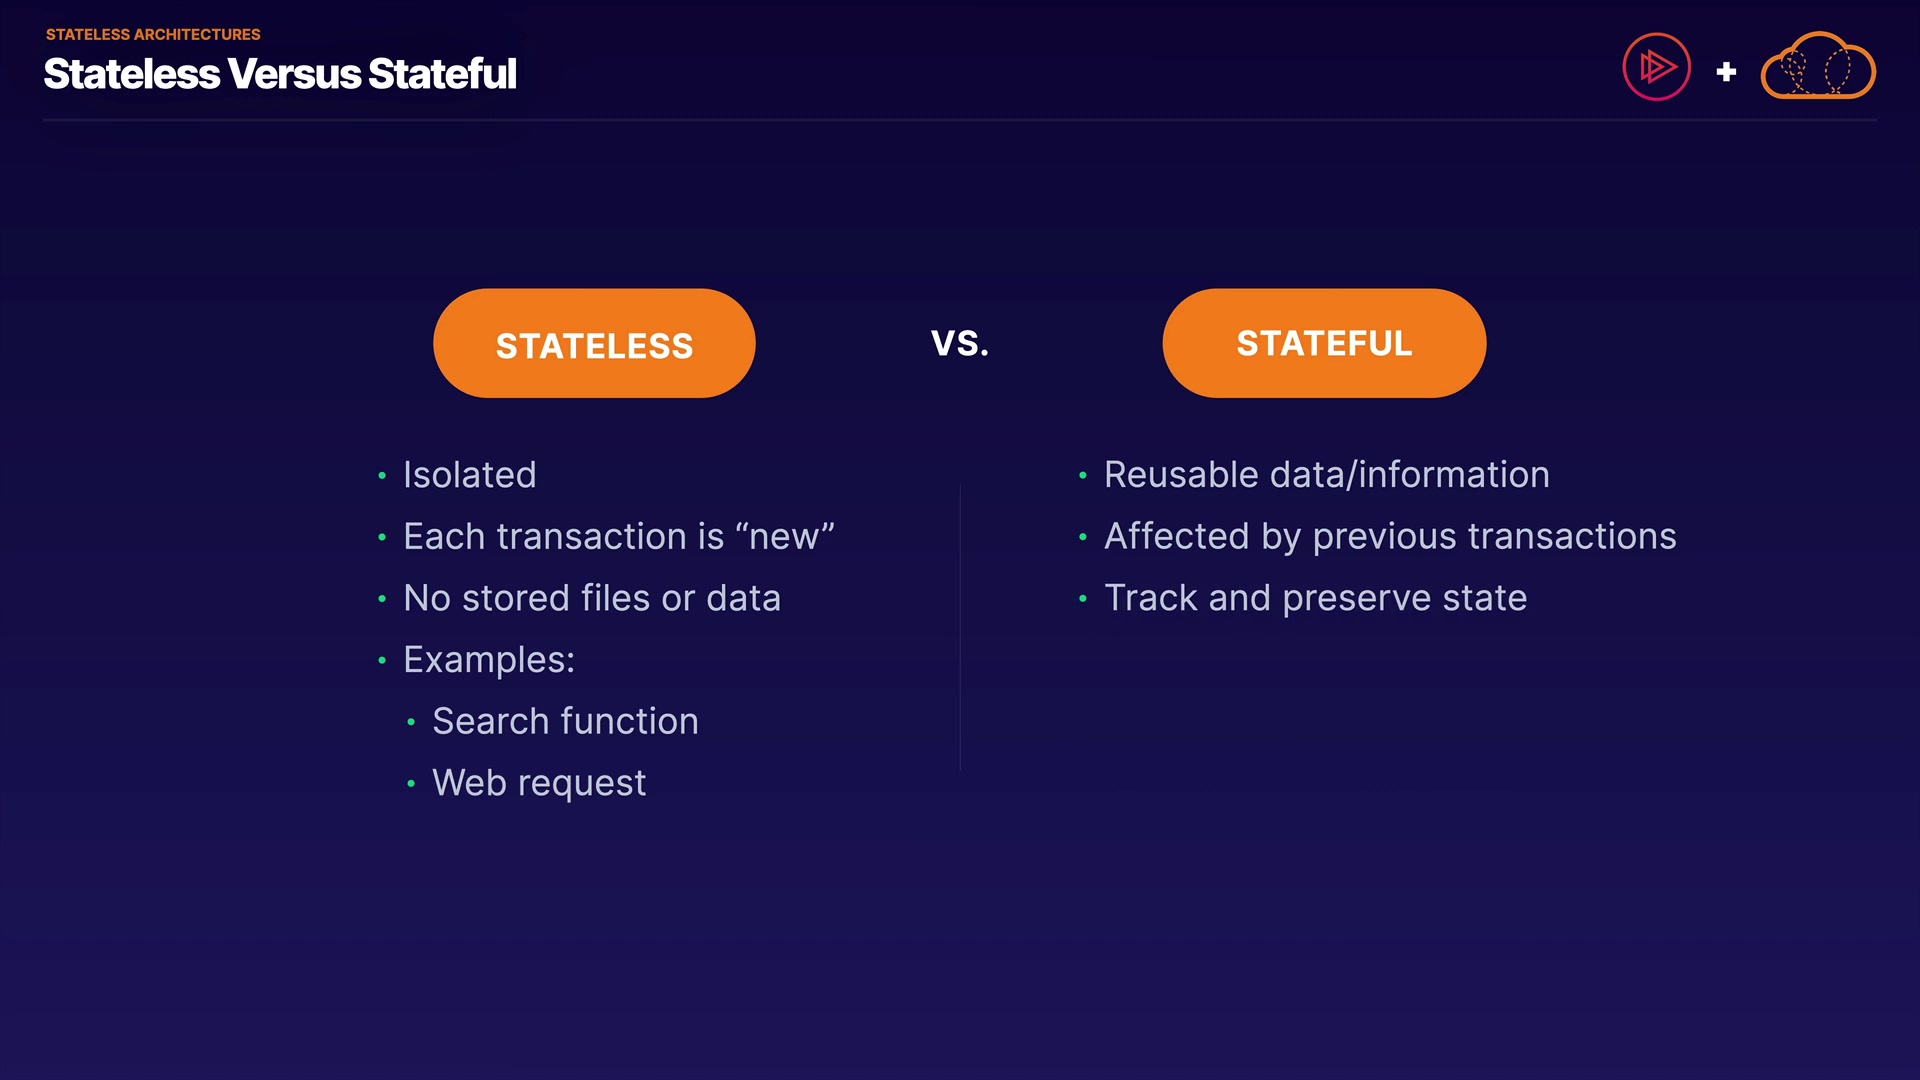Viewport: 1920px width, 1080px height.
Task: Click the A Cloud Guru cloud logo
Action: pyautogui.click(x=1817, y=67)
